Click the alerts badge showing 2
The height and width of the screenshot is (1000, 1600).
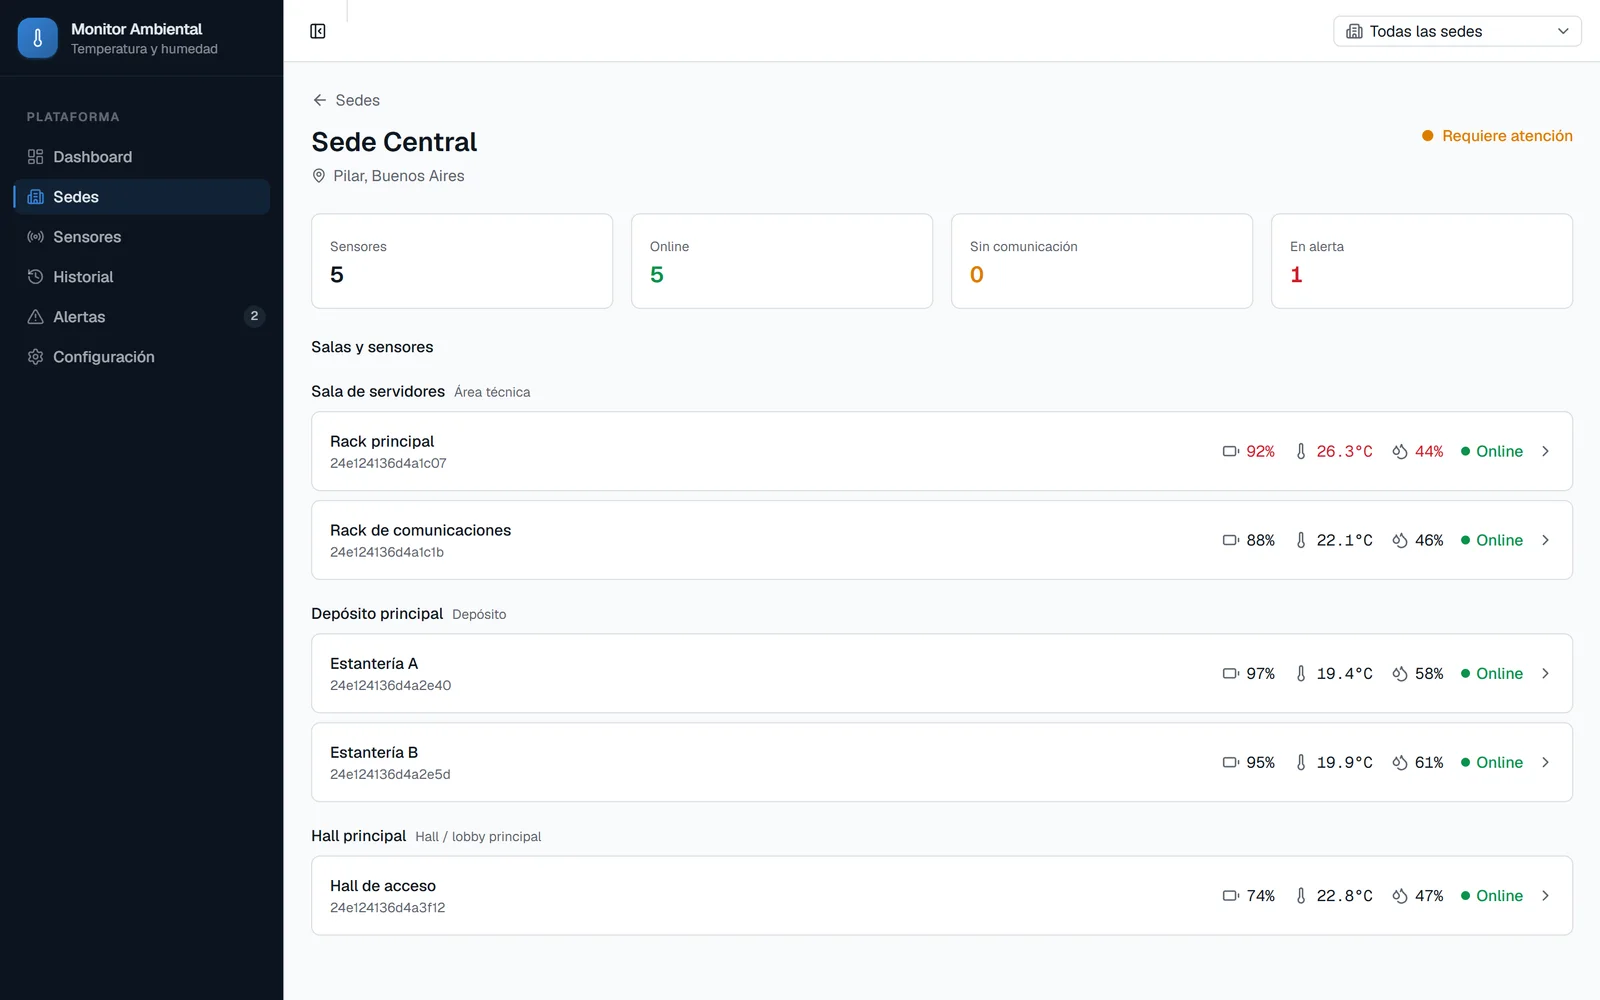(254, 316)
